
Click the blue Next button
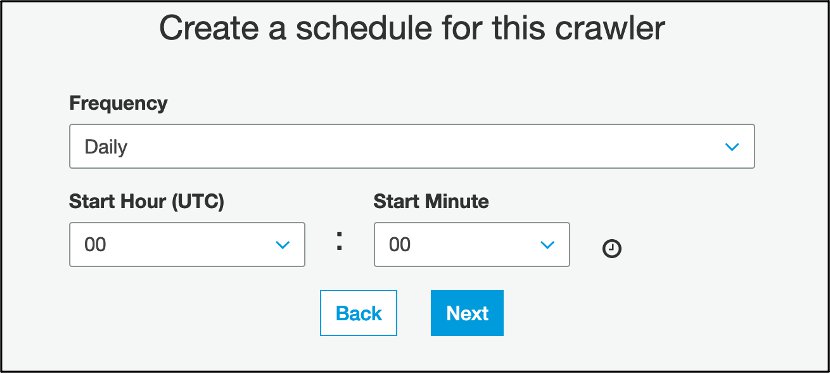[x=467, y=313]
